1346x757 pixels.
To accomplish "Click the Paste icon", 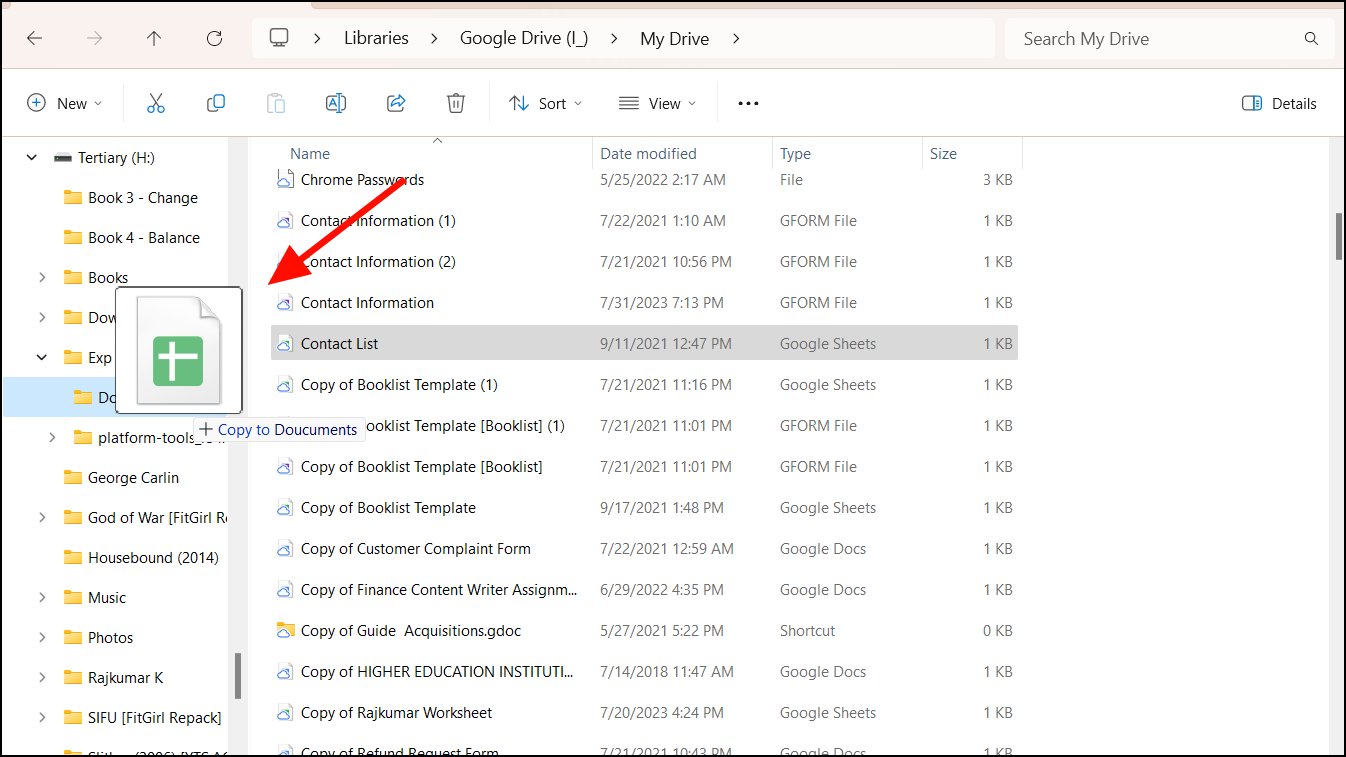I will 276,102.
